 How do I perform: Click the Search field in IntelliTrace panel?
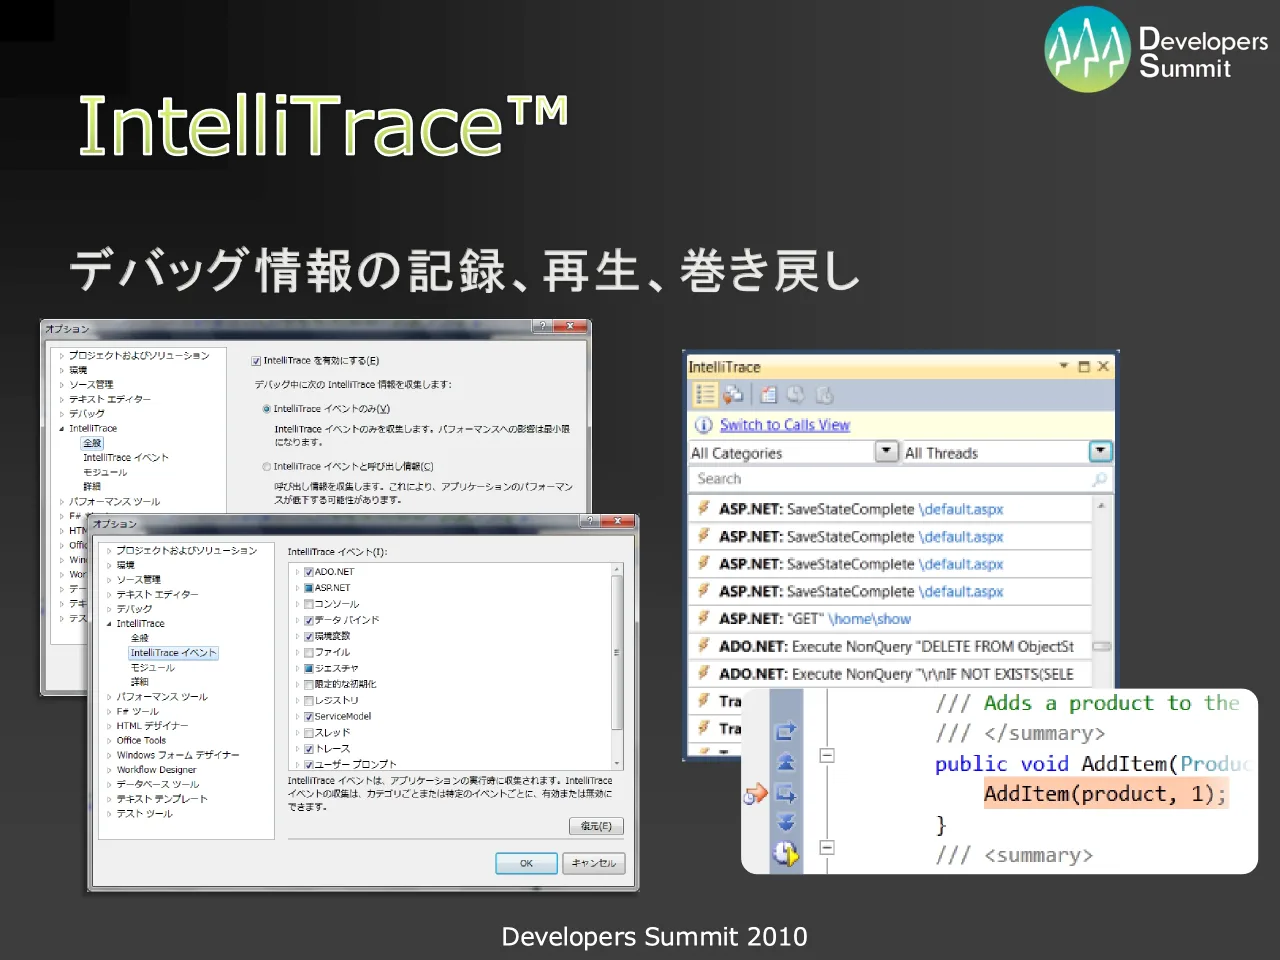coord(901,479)
